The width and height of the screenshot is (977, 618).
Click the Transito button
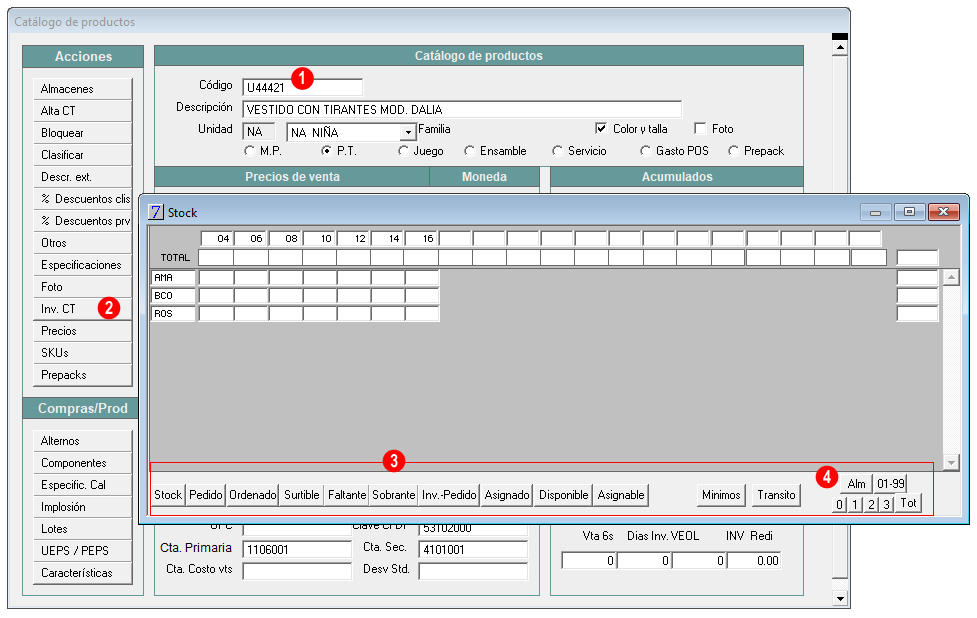coord(776,495)
